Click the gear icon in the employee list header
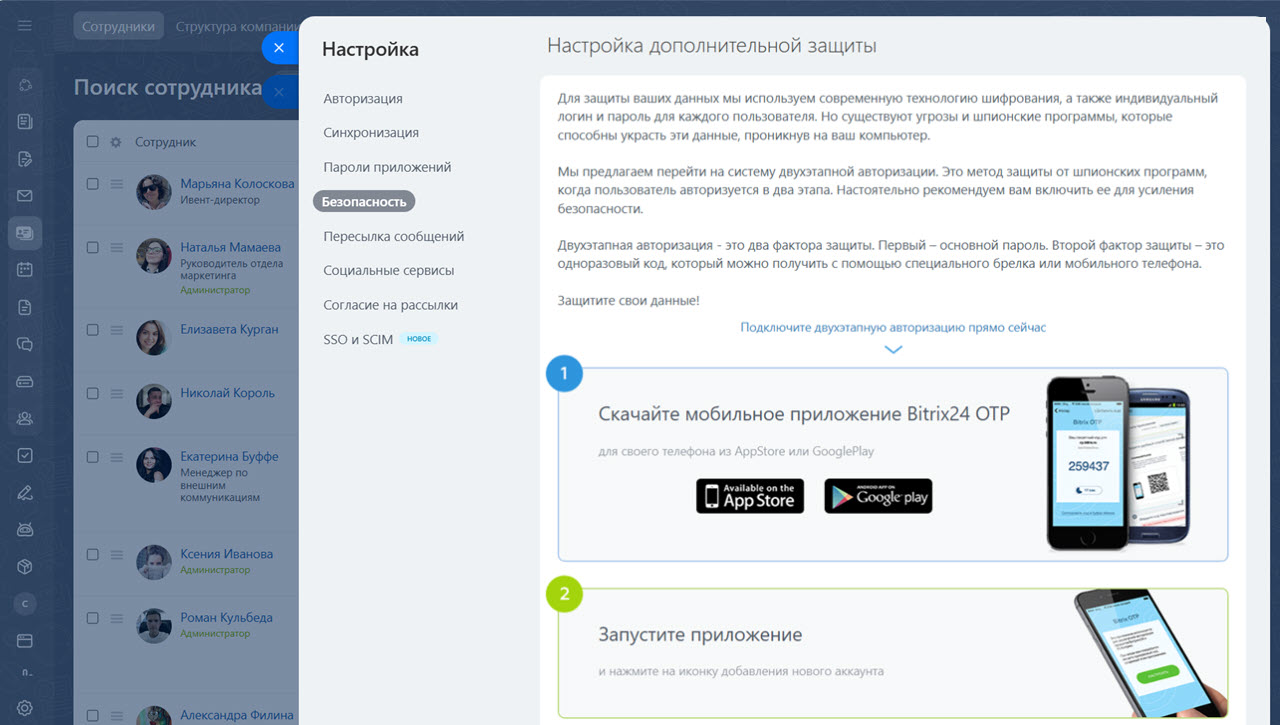Viewport: 1280px width, 725px height. (116, 141)
